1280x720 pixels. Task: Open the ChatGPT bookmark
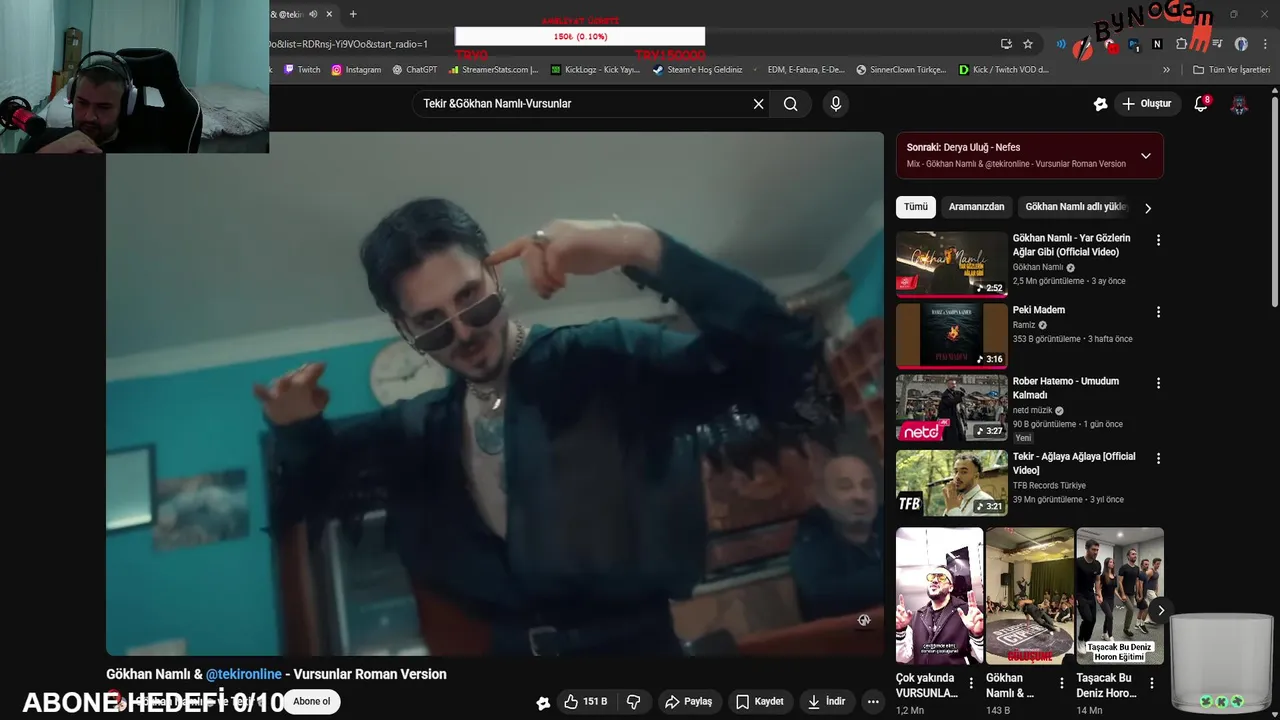[x=414, y=70]
